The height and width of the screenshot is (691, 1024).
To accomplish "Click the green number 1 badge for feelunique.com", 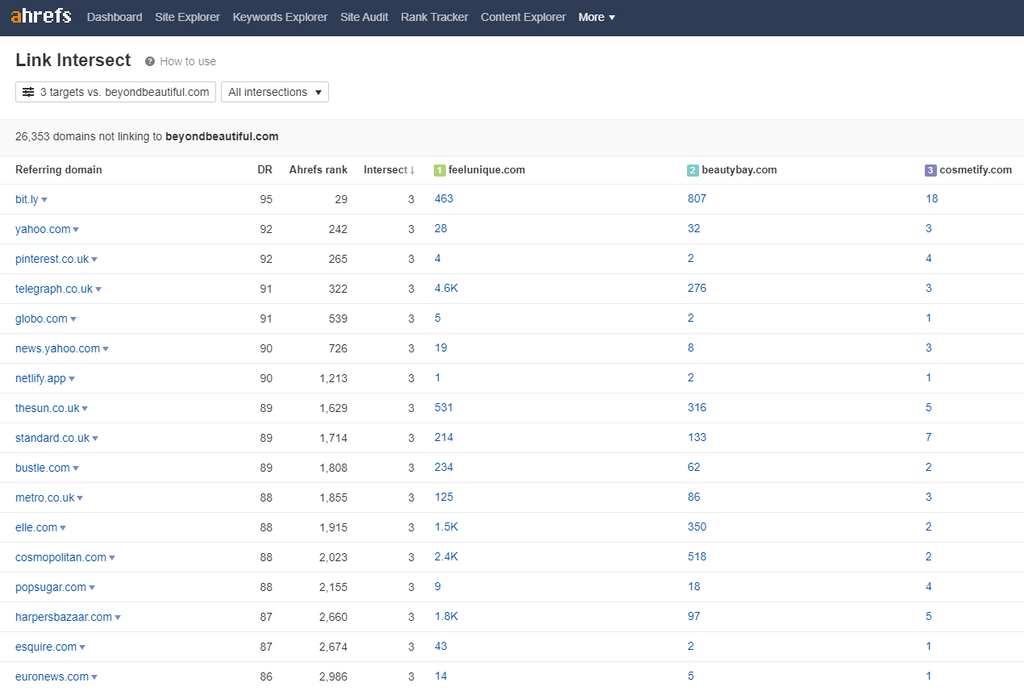I will tap(439, 171).
